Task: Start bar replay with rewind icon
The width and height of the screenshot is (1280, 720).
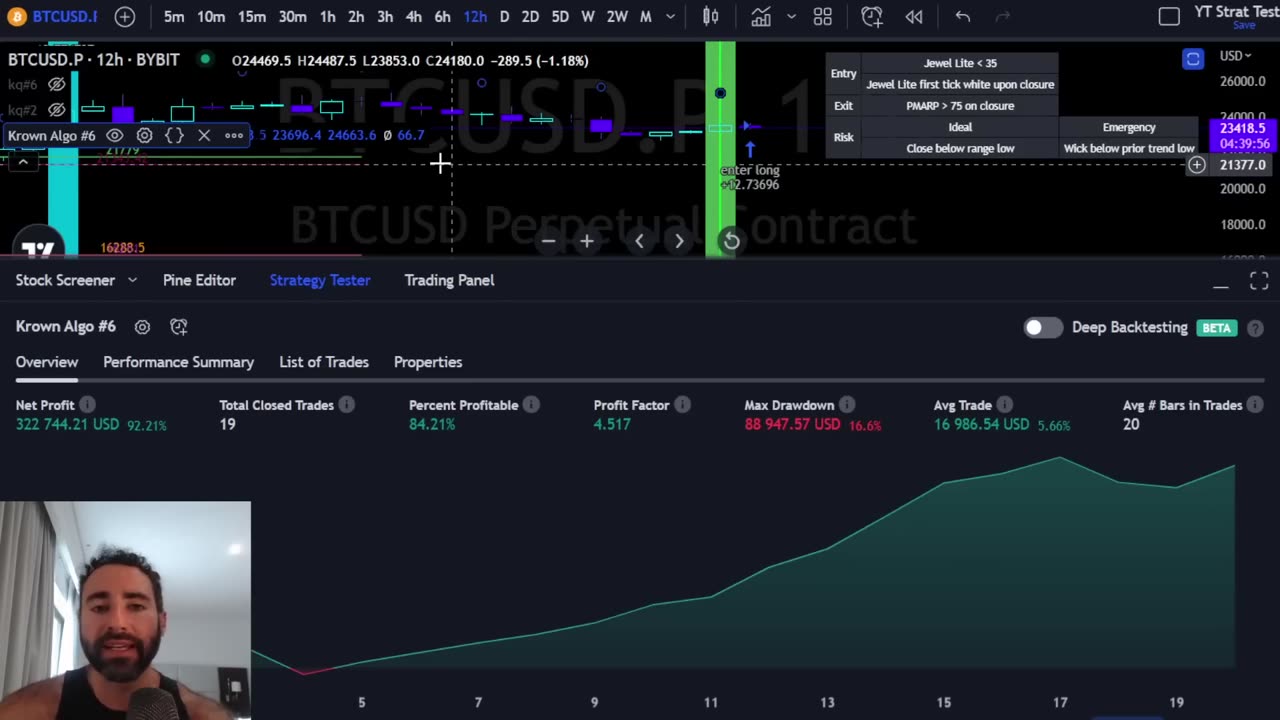Action: coord(914,17)
